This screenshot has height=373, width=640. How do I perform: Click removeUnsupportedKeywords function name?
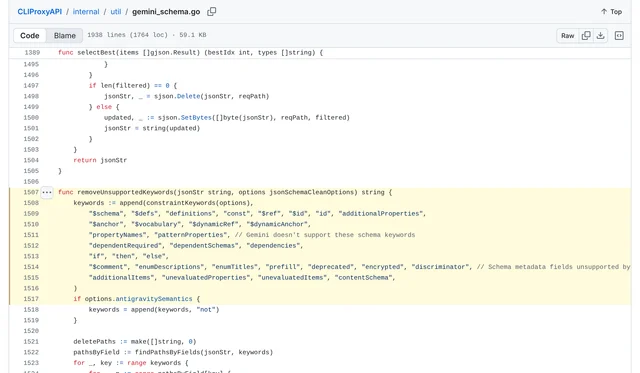pyautogui.click(x=125, y=192)
